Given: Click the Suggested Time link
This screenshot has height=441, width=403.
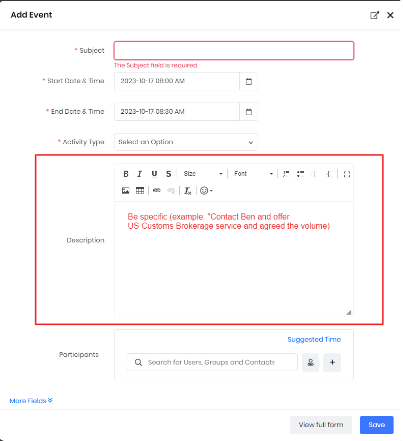Looking at the screenshot, I should click(x=314, y=339).
